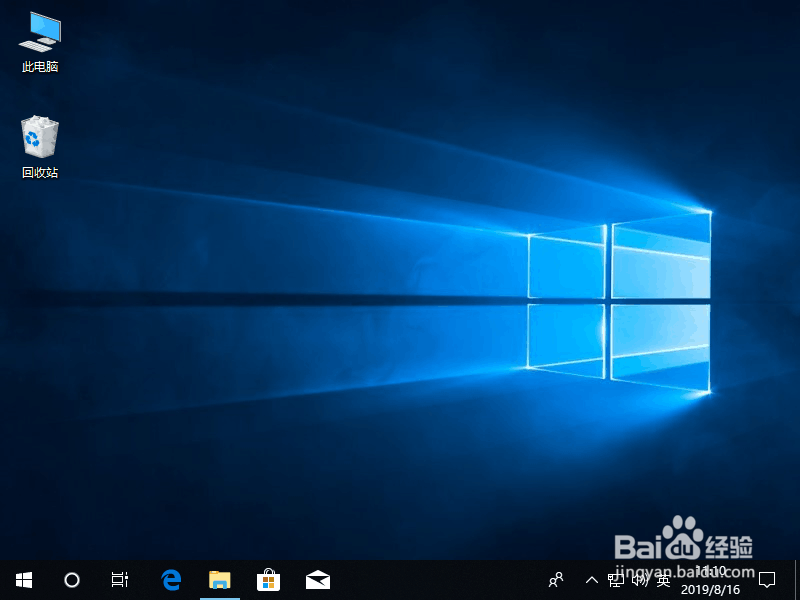800x600 pixels.
Task: Open Task View on the taskbar
Action: coord(120,580)
